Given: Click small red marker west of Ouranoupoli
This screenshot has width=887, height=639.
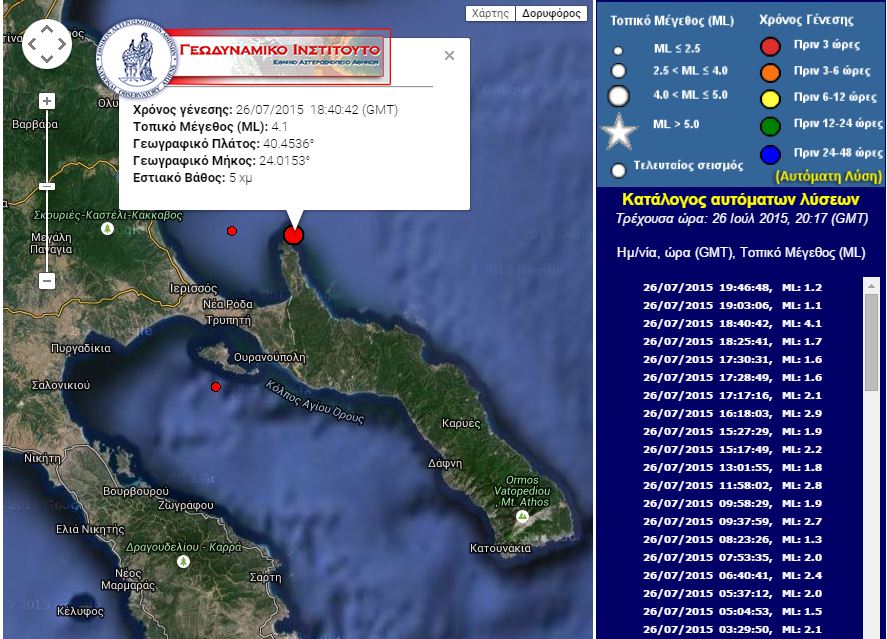Looking at the screenshot, I should click(x=215, y=386).
